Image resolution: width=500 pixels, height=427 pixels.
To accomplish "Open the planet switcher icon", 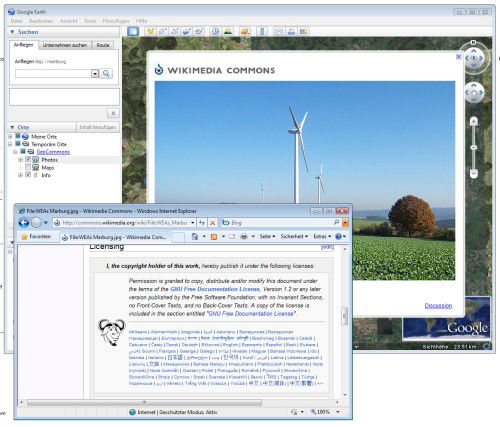I will (x=245, y=31).
